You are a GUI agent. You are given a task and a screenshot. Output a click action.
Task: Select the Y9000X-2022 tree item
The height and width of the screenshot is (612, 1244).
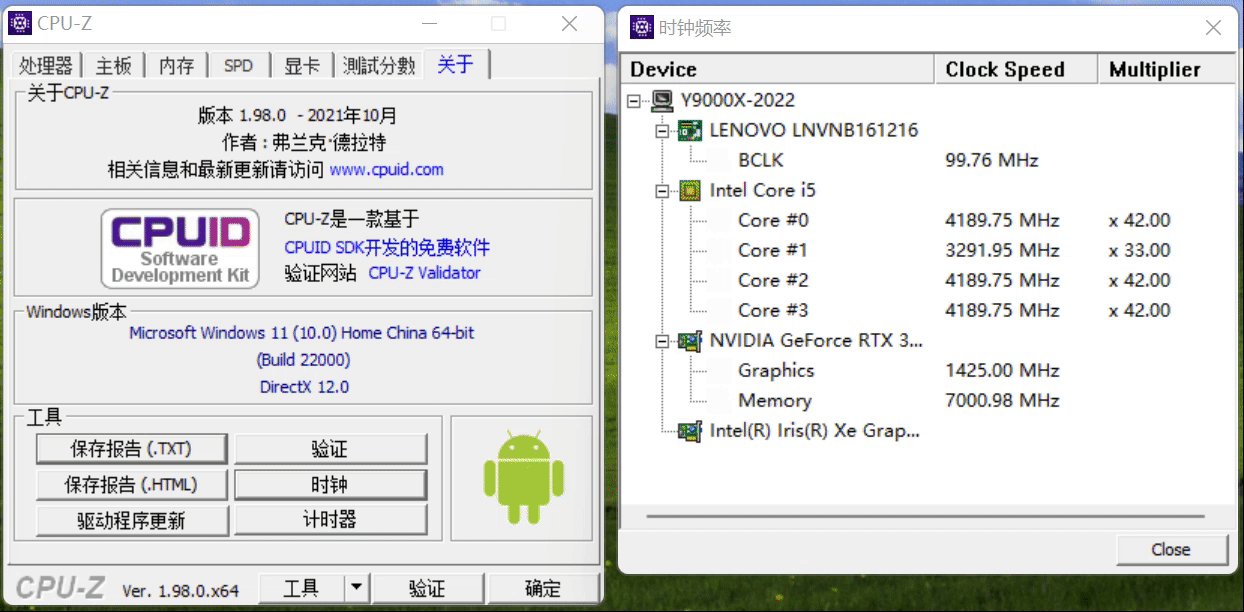coord(738,100)
